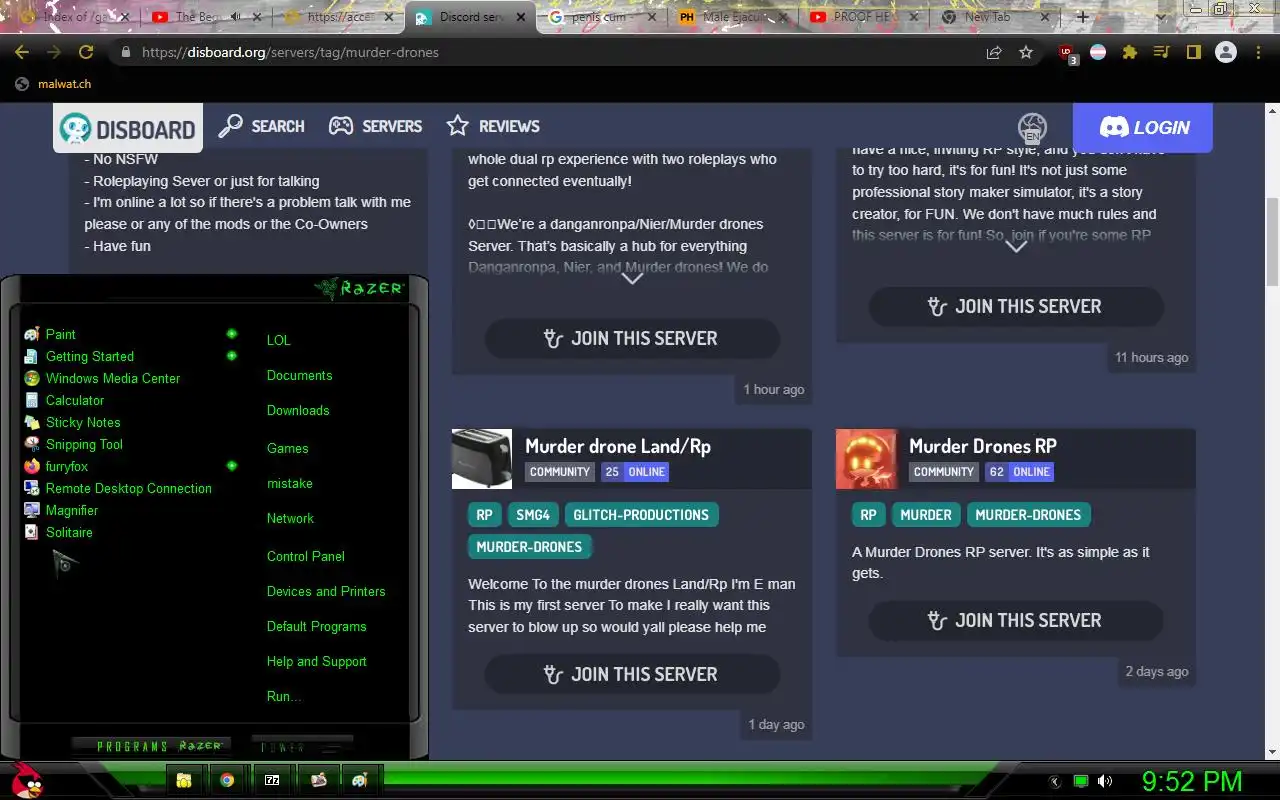Open malwat.ch bookmark
Viewport: 1280px width, 800px height.
coord(53,84)
